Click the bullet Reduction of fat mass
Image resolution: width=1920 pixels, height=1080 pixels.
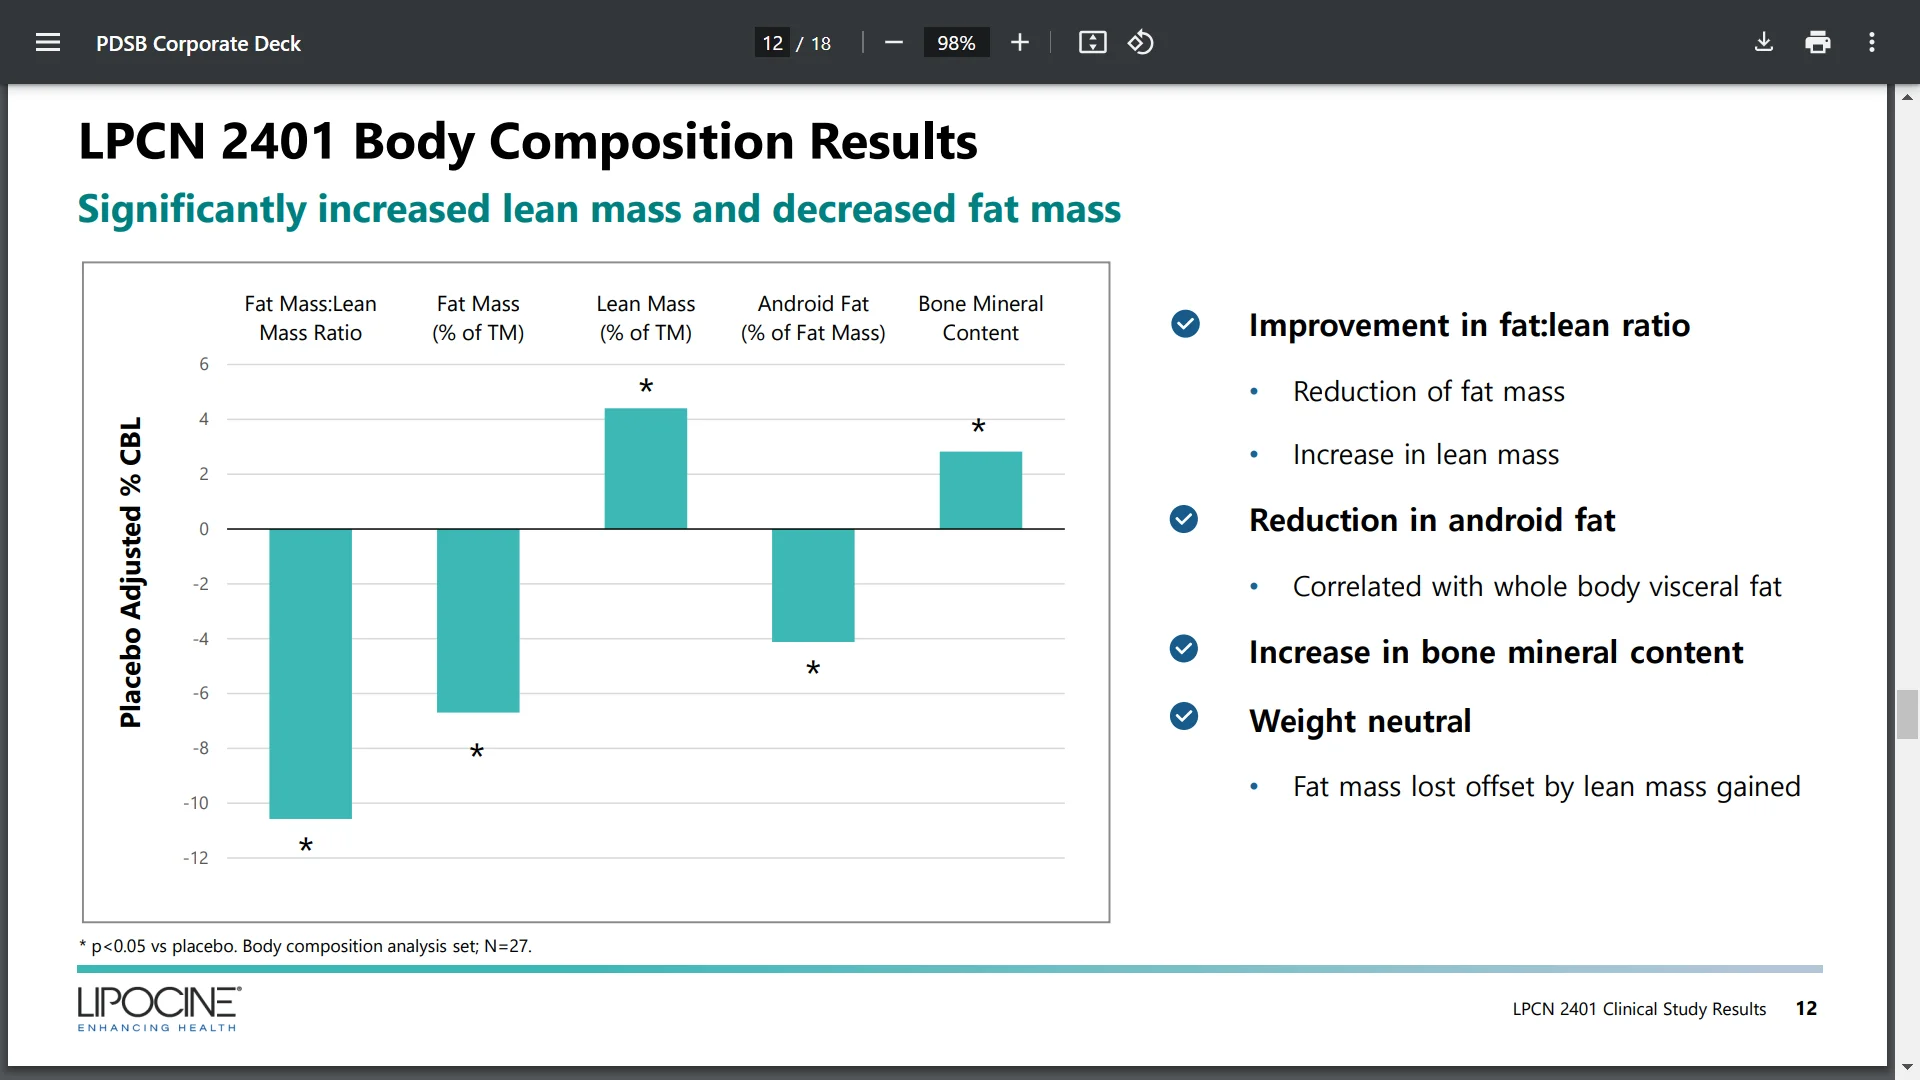point(1428,392)
